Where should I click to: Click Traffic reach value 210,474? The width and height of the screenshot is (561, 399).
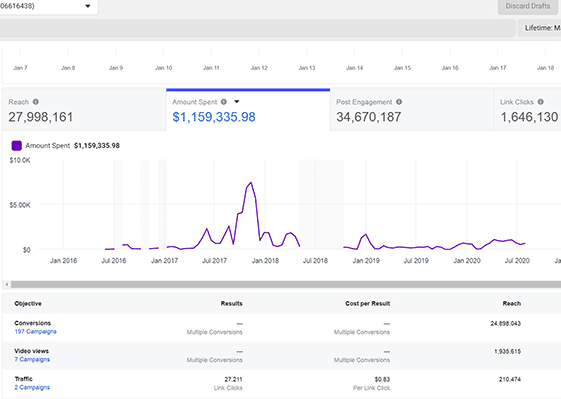(510, 379)
